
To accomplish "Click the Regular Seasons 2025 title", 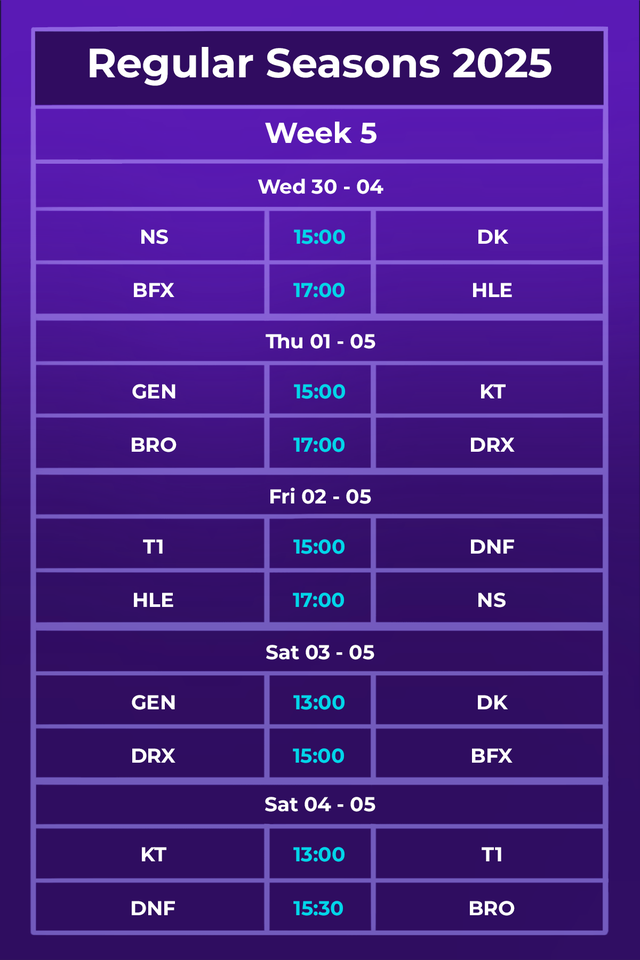I will [320, 64].
